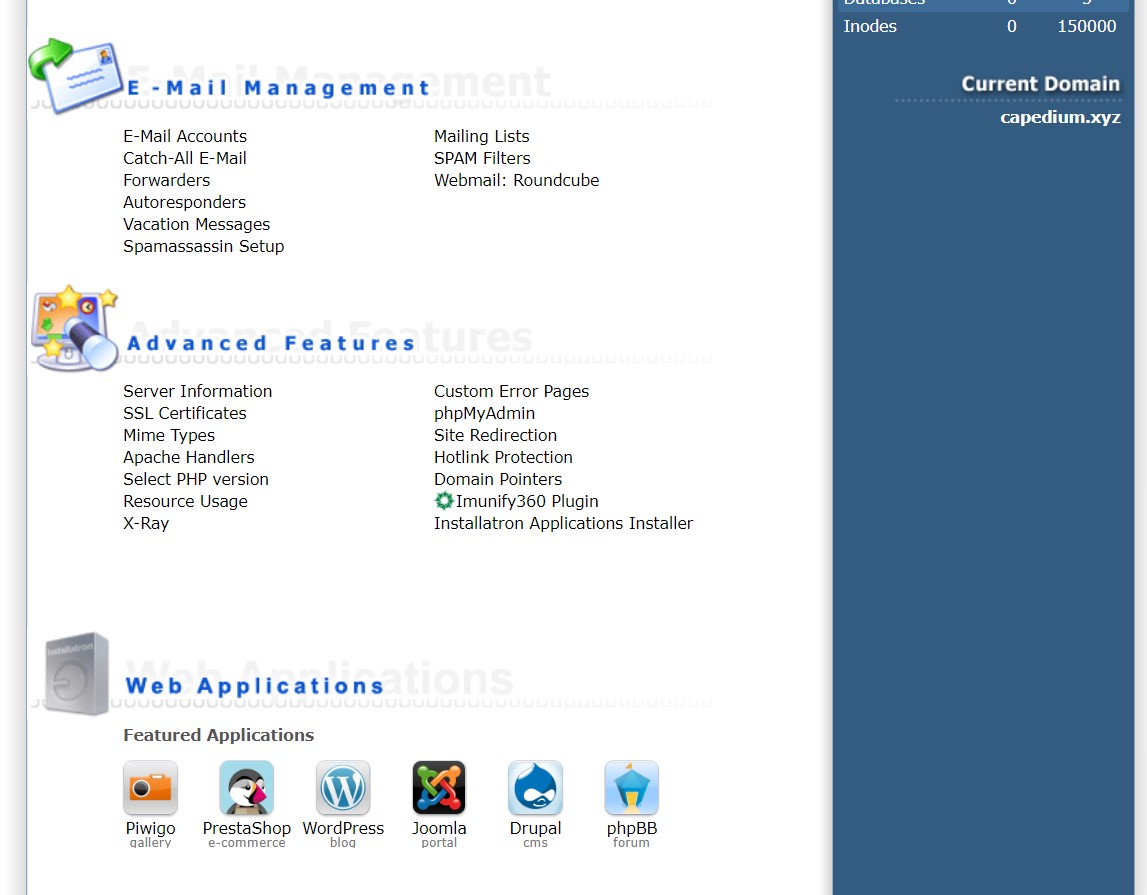
Task: Open SSL Certificates page
Action: [185, 413]
